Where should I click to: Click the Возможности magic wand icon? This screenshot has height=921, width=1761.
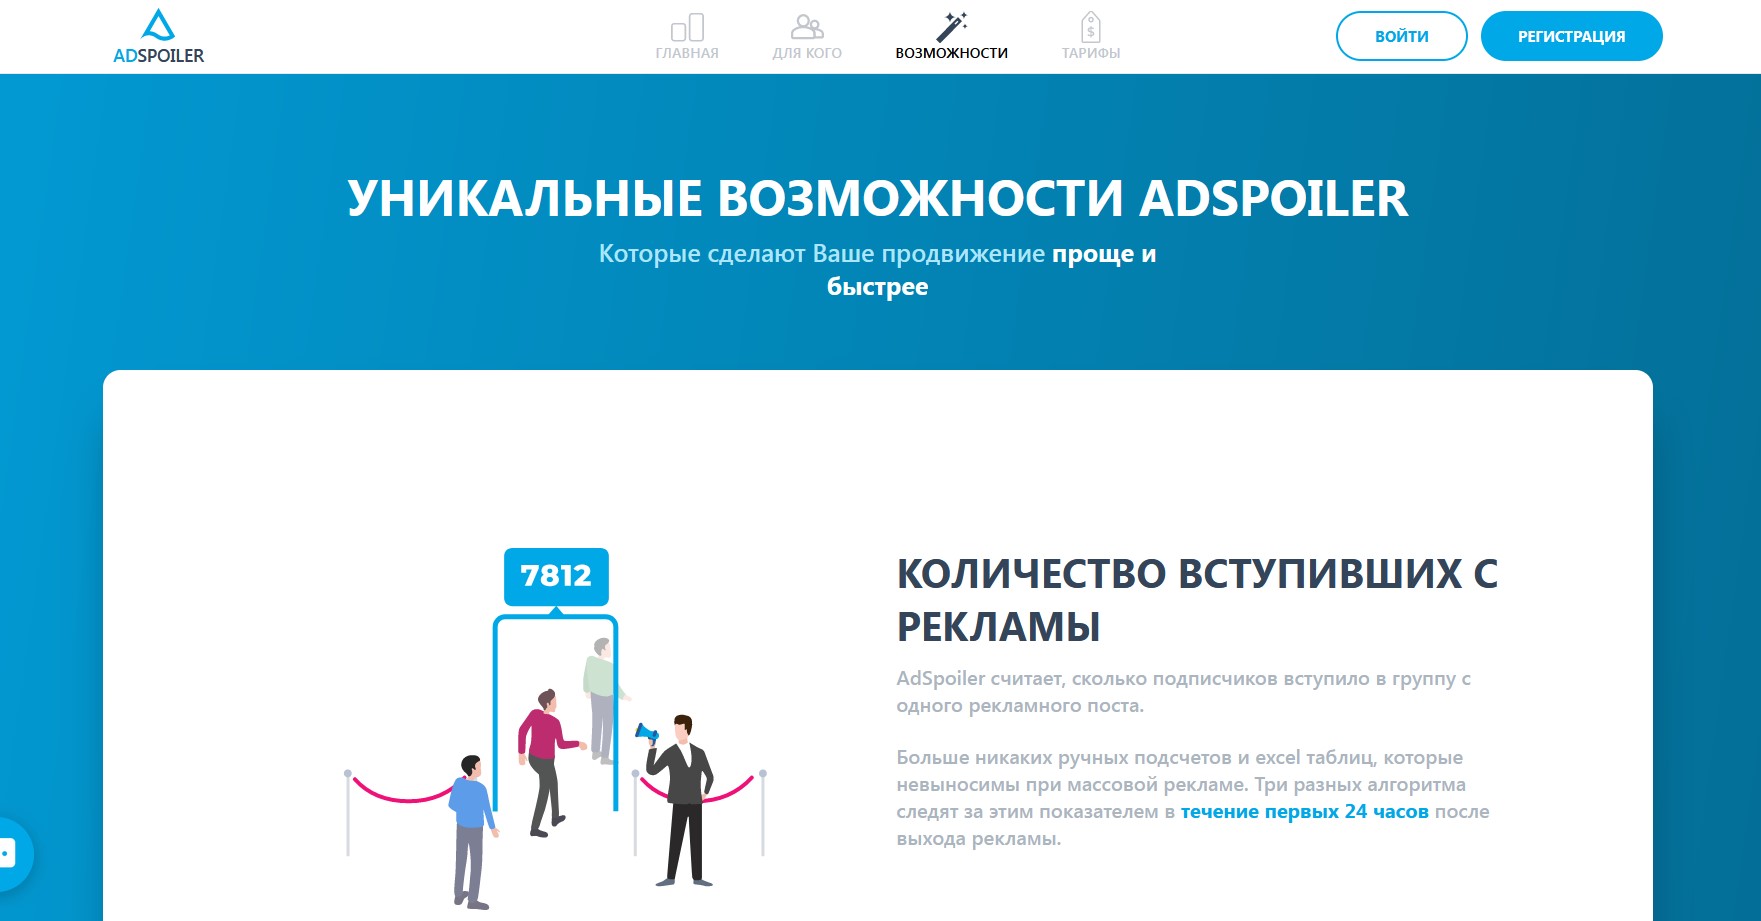pos(951,27)
